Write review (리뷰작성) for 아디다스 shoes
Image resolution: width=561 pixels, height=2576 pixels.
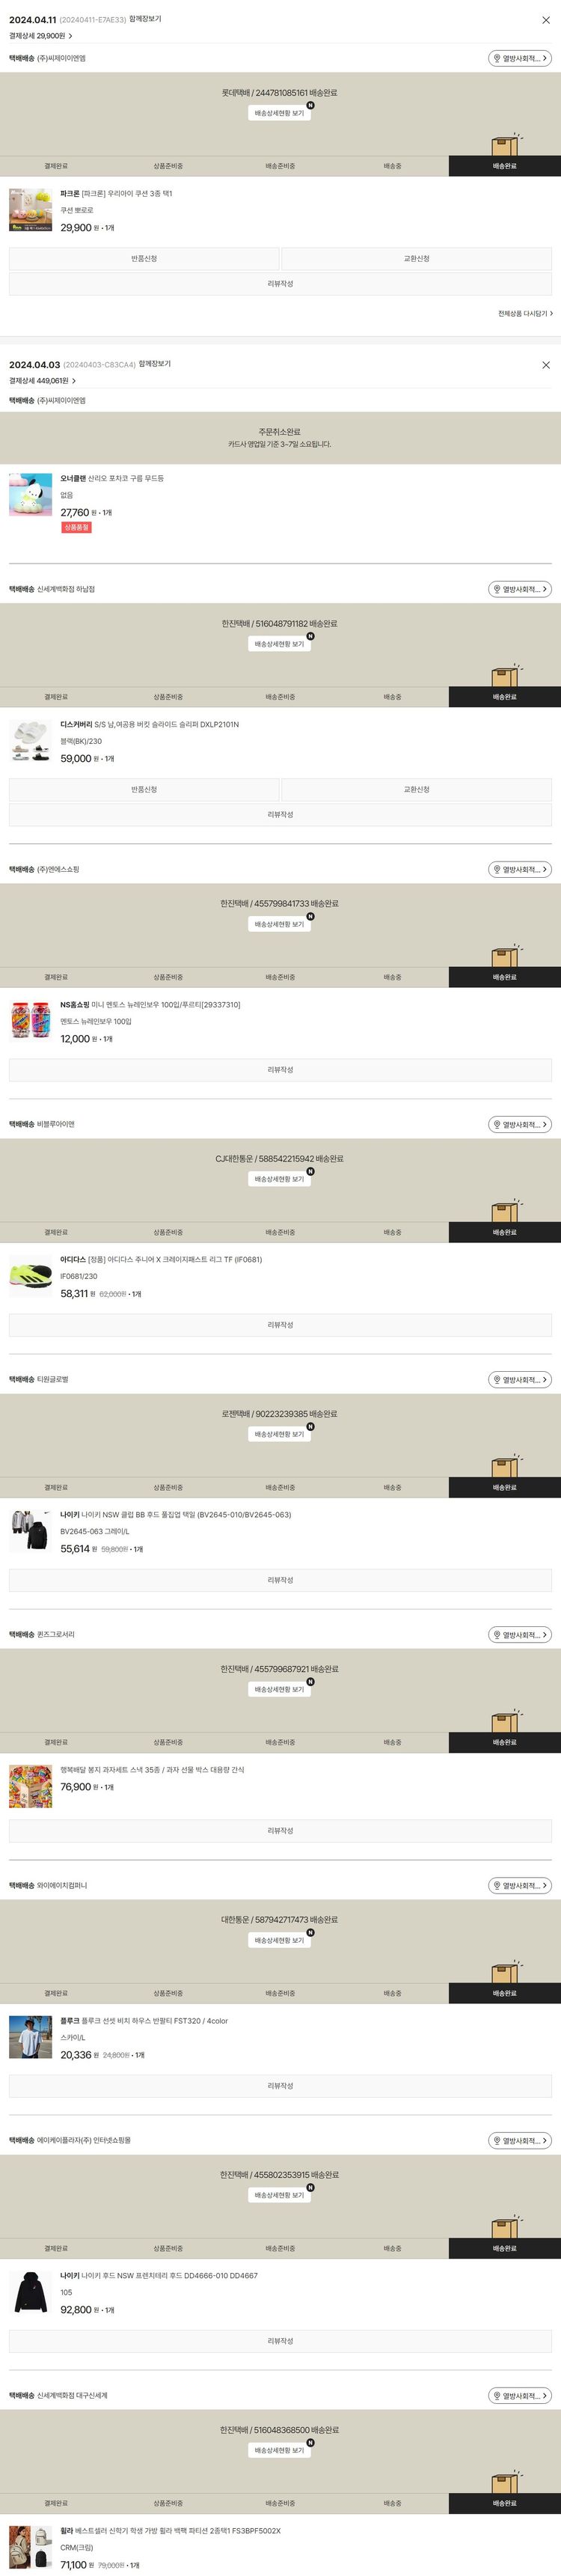coord(280,1325)
